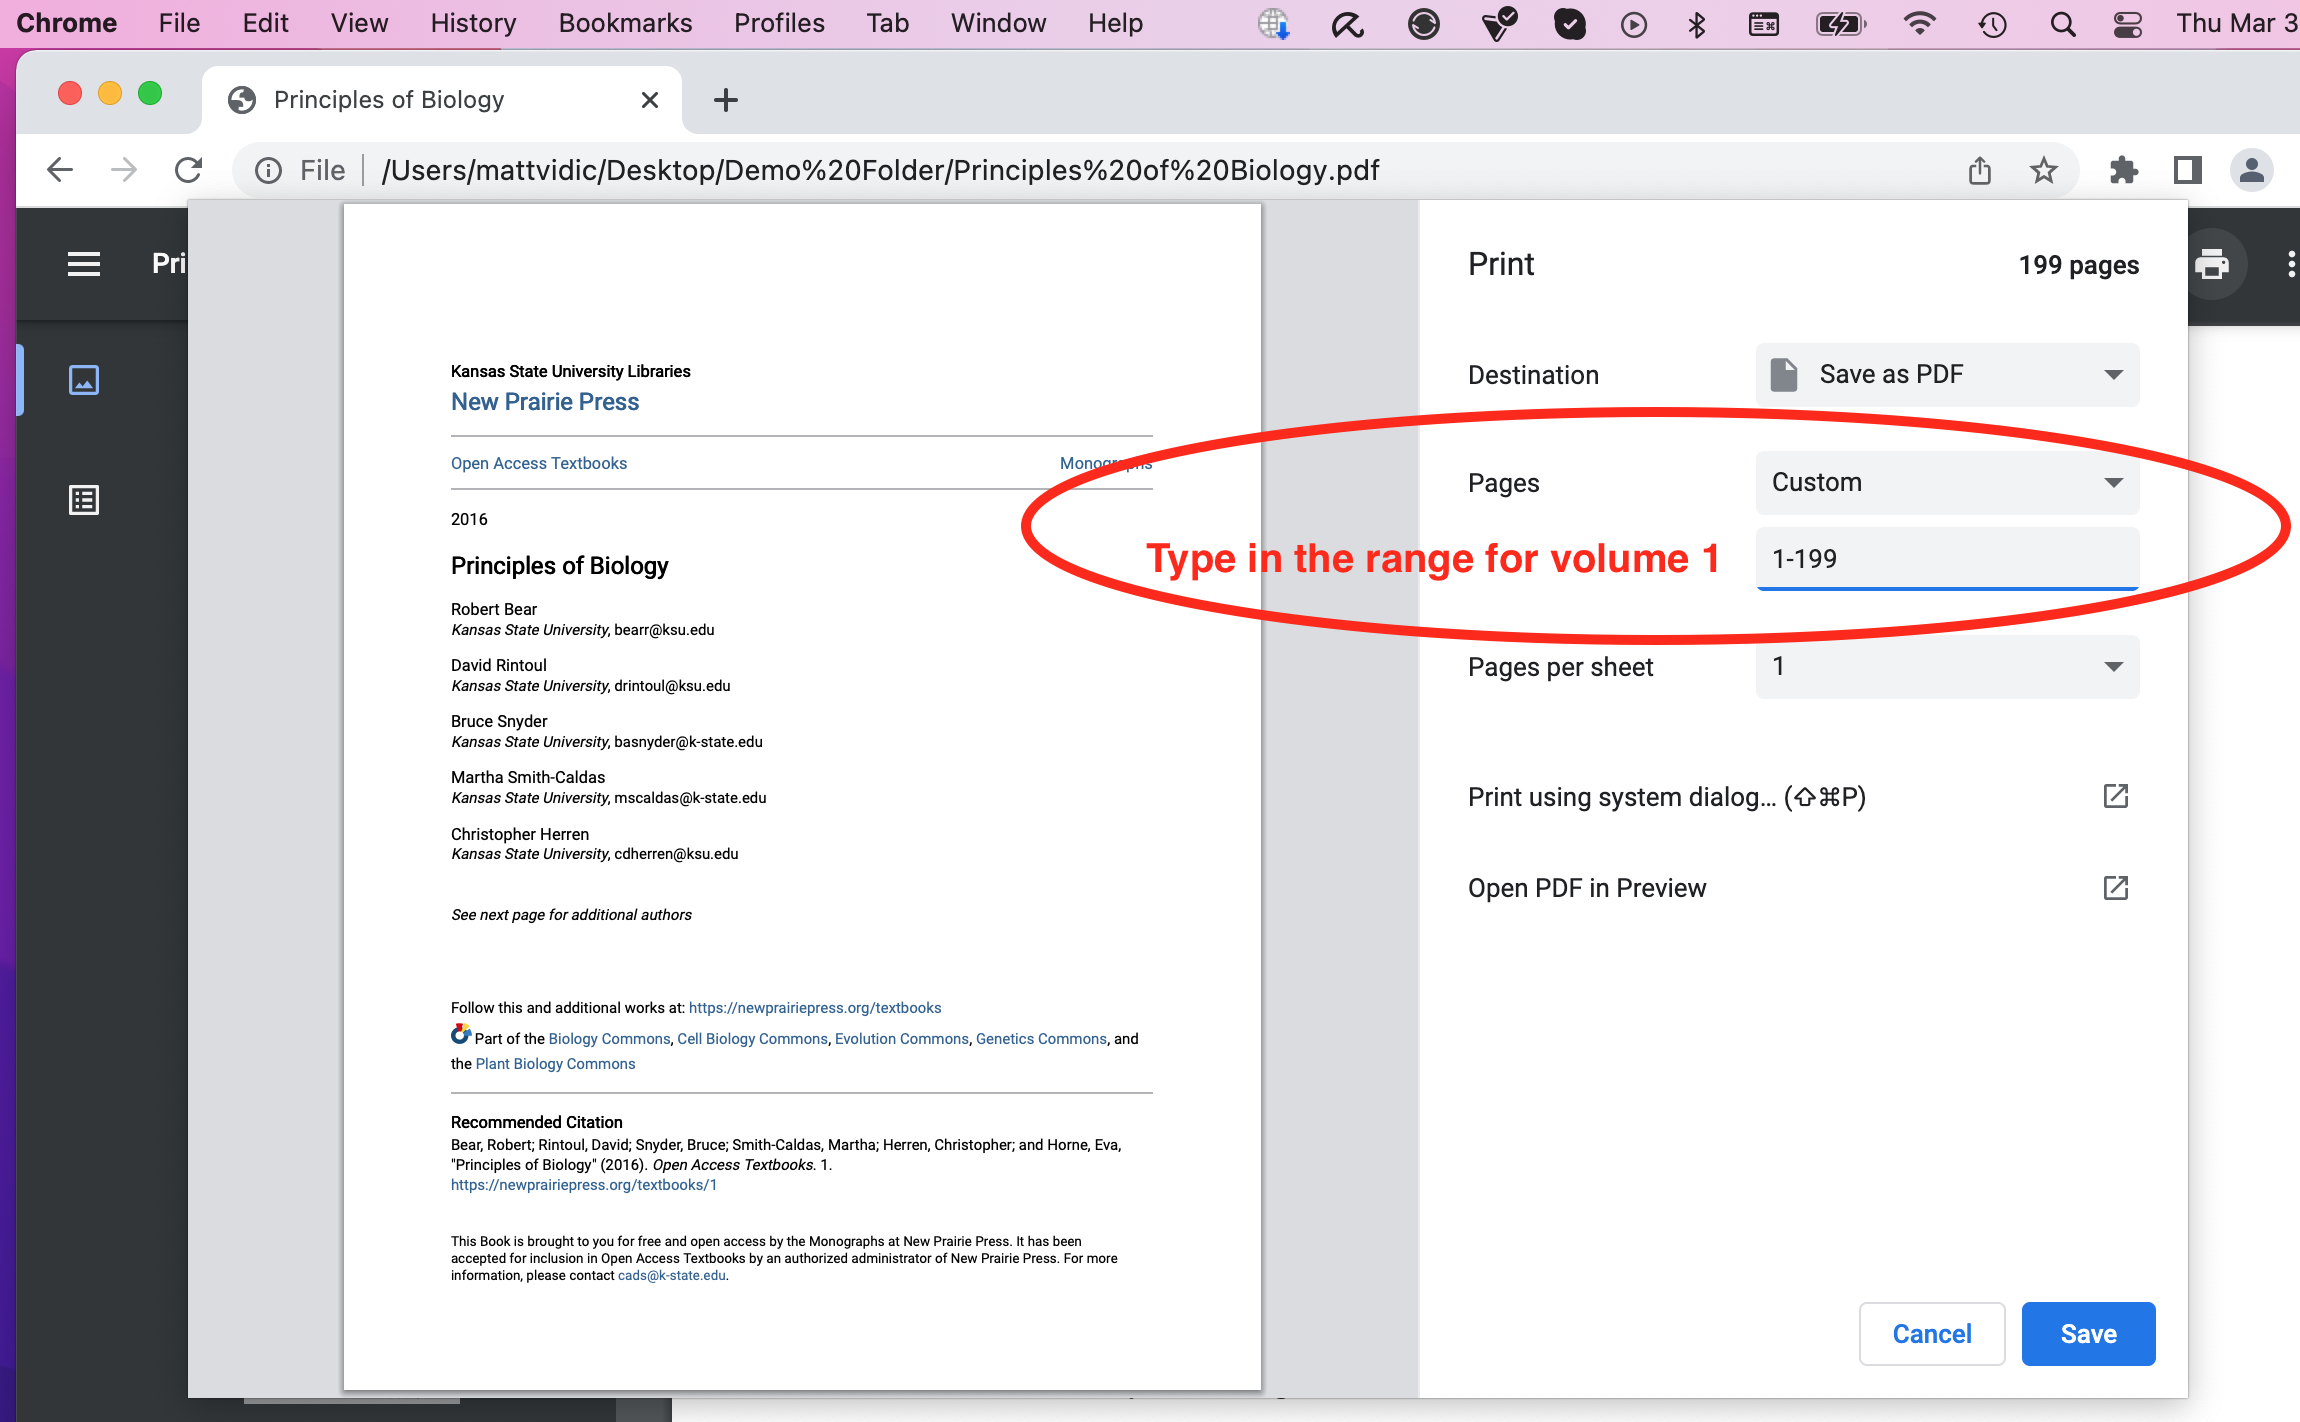Image resolution: width=2300 pixels, height=1422 pixels.
Task: Open the Chrome profile avatar
Action: [2252, 171]
